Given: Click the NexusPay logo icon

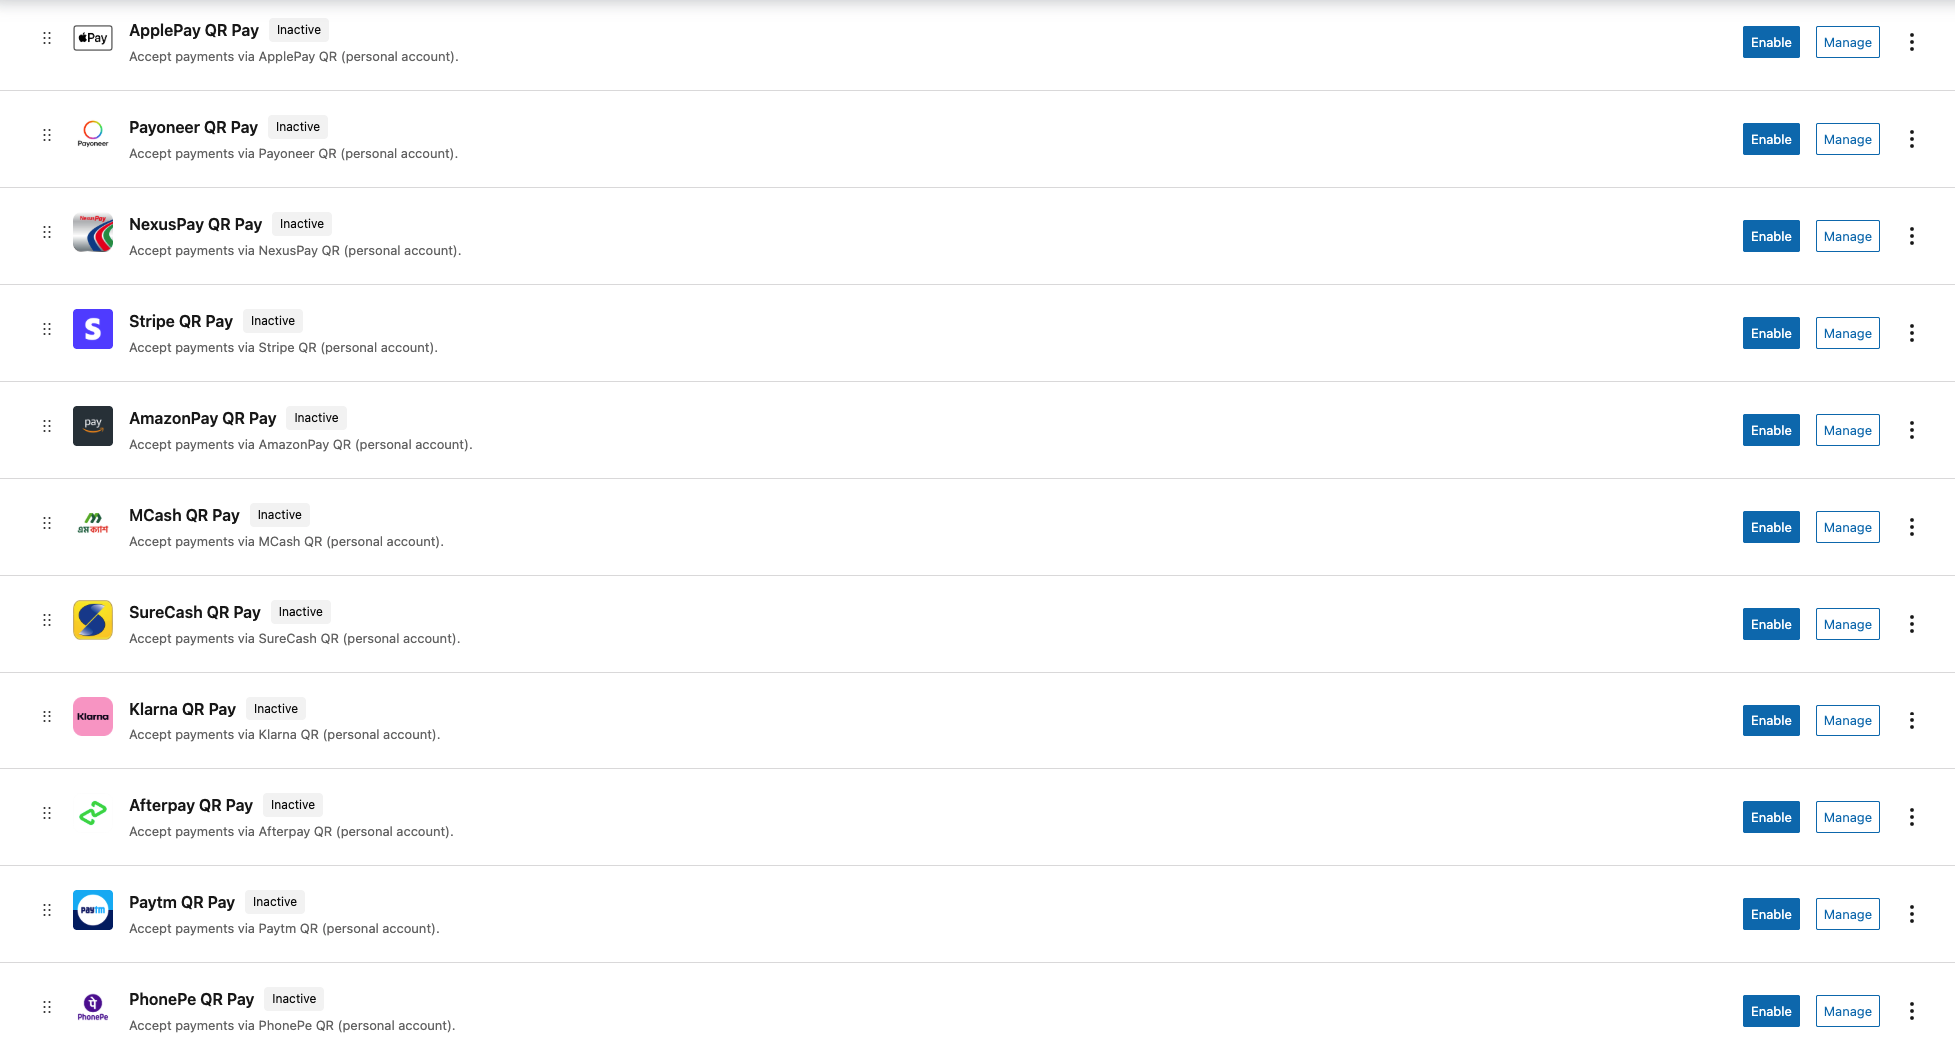Looking at the screenshot, I should (93, 232).
